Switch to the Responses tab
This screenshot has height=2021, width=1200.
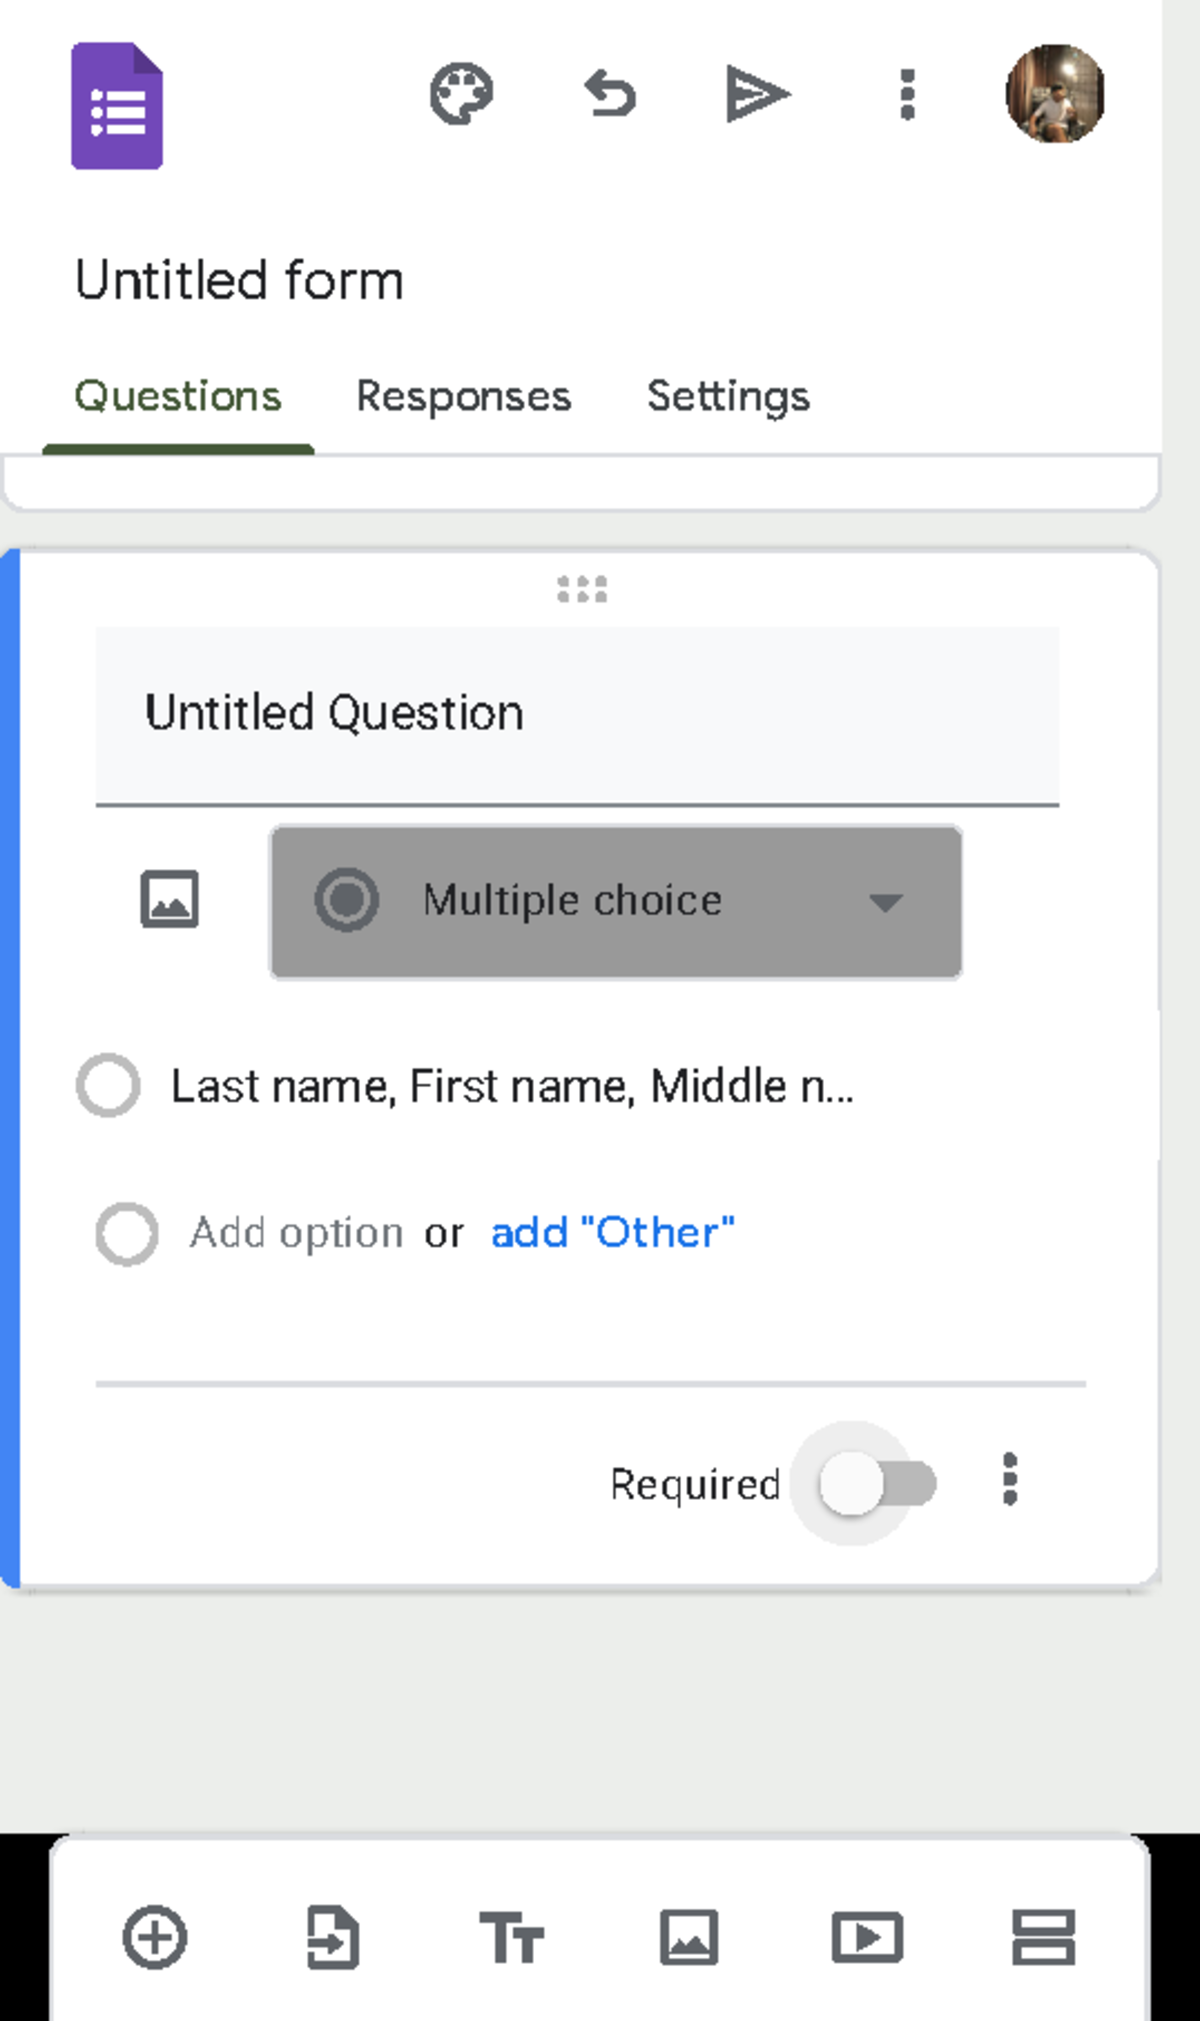tap(462, 396)
